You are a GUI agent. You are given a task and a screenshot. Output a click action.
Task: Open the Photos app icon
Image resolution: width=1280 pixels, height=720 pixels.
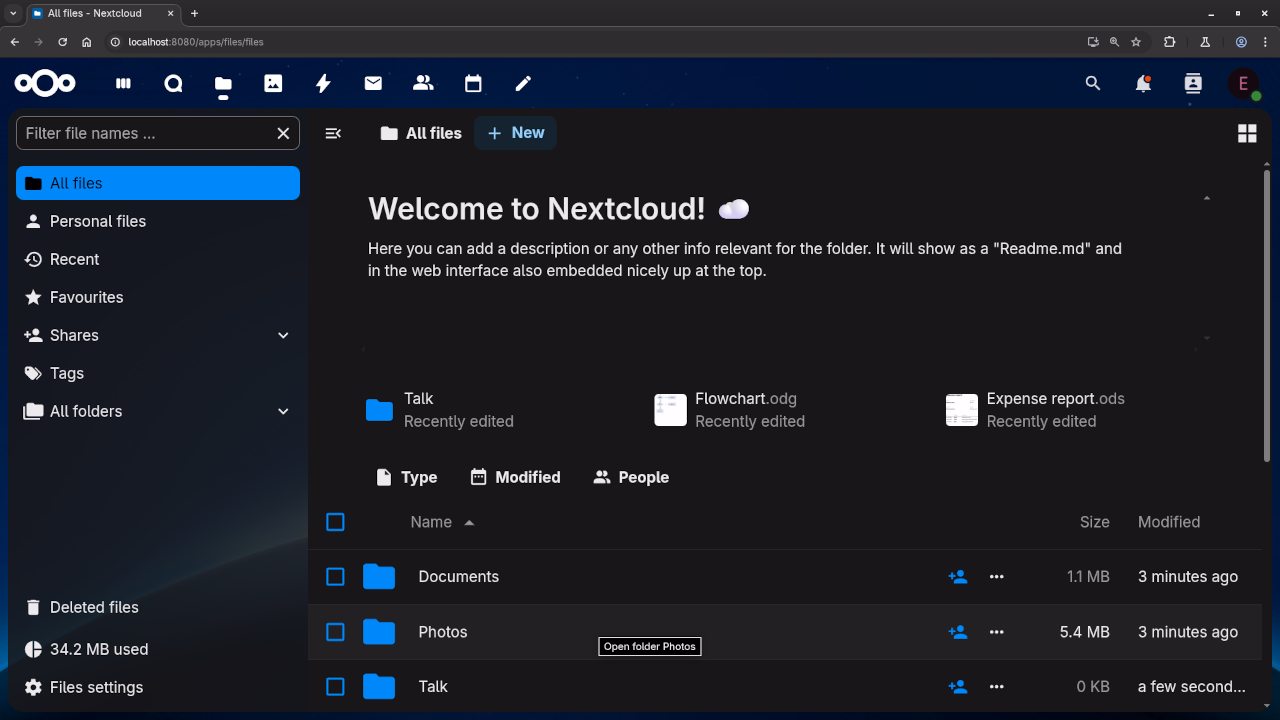pyautogui.click(x=273, y=84)
